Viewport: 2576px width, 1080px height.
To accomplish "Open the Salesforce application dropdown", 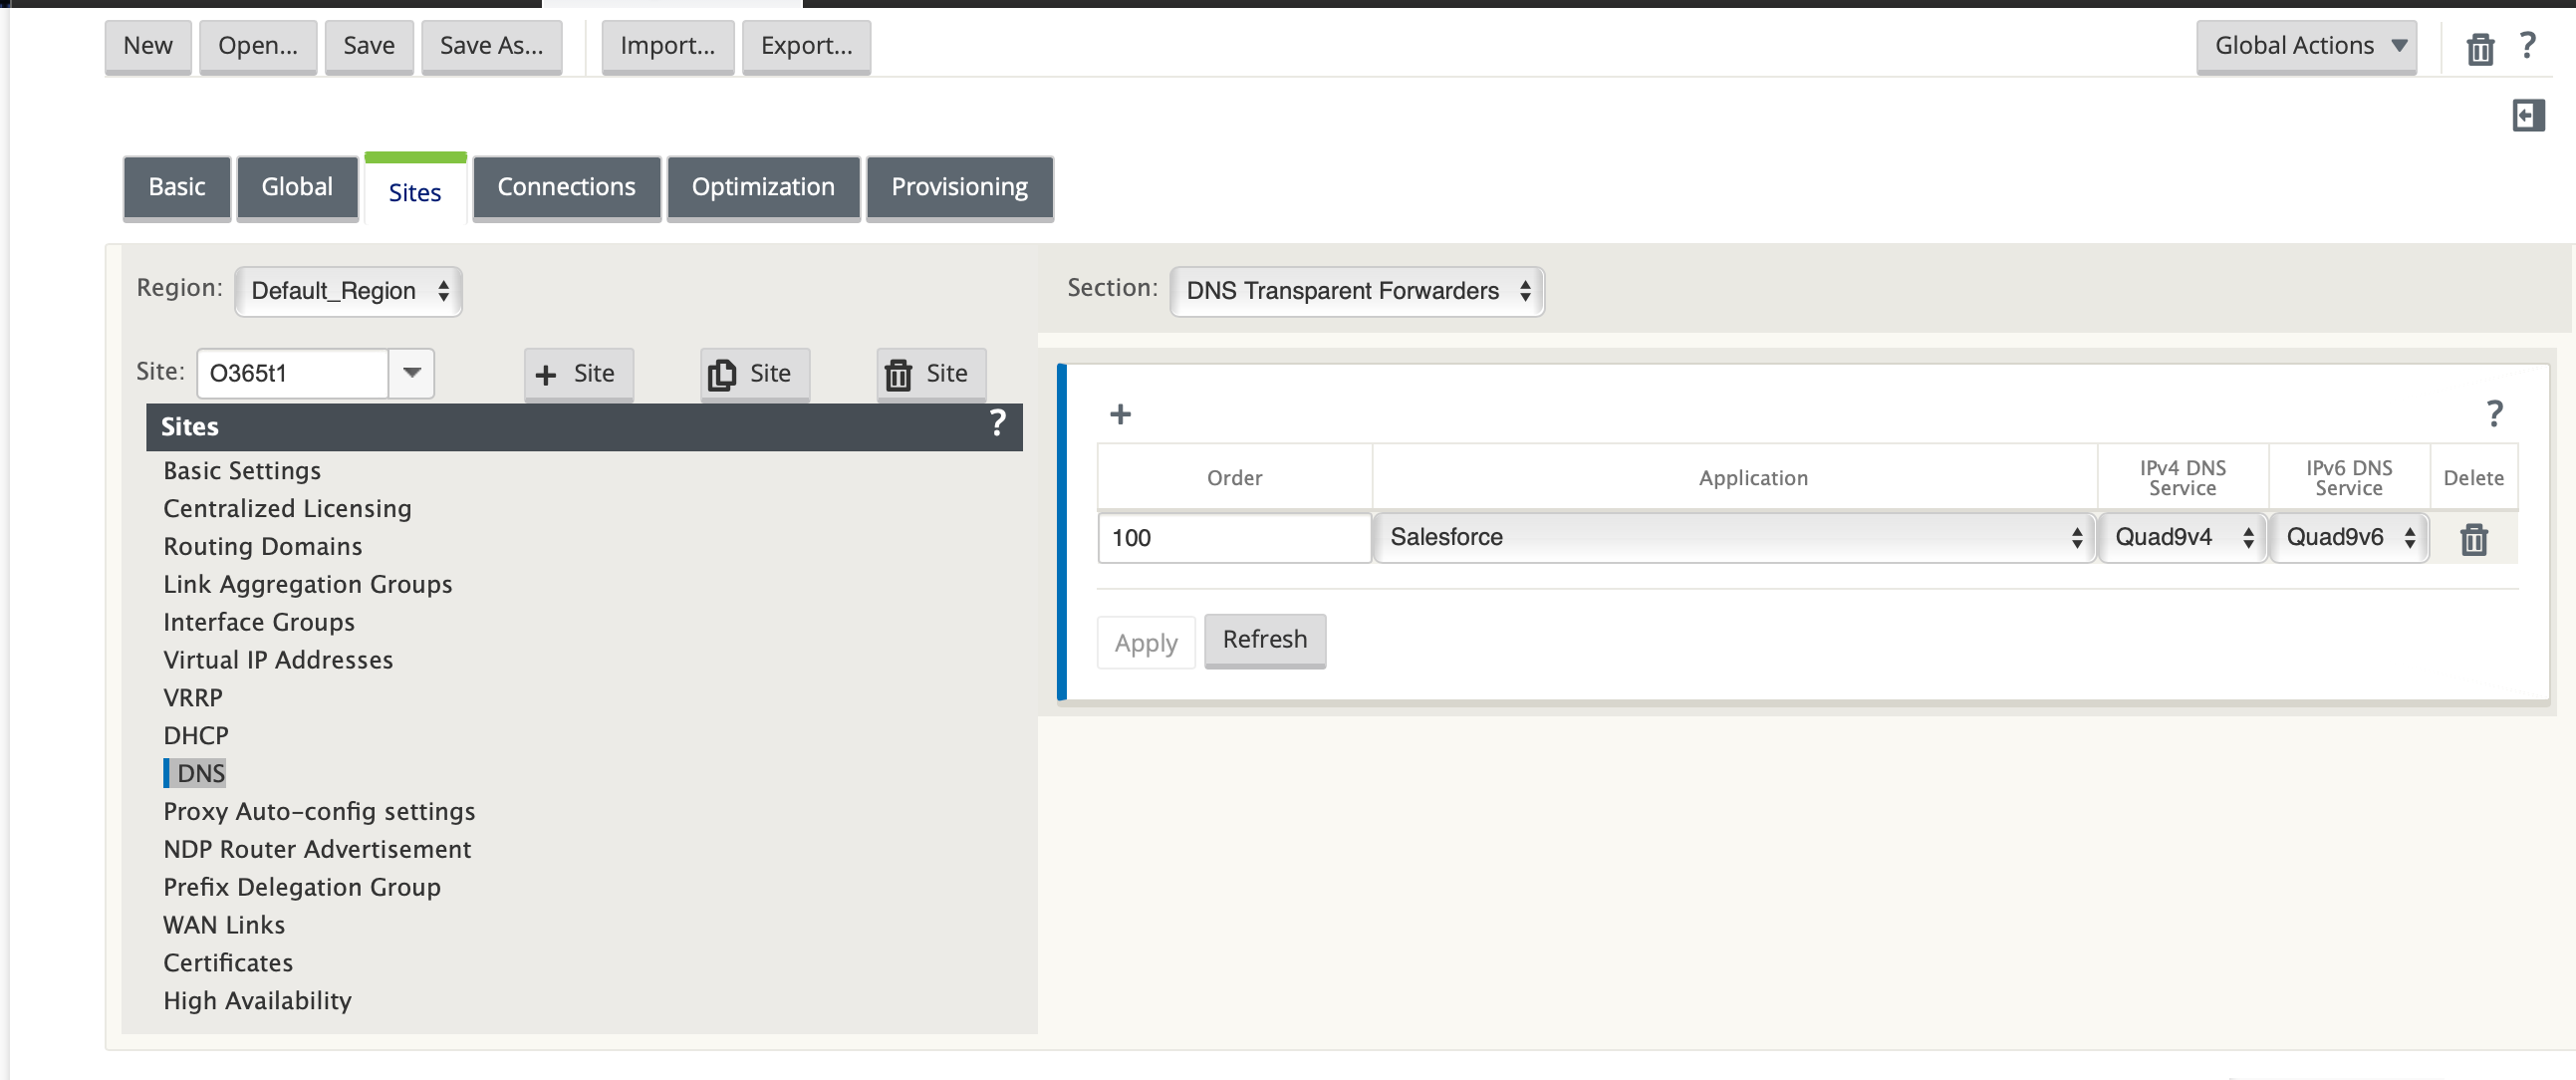I will (1734, 537).
